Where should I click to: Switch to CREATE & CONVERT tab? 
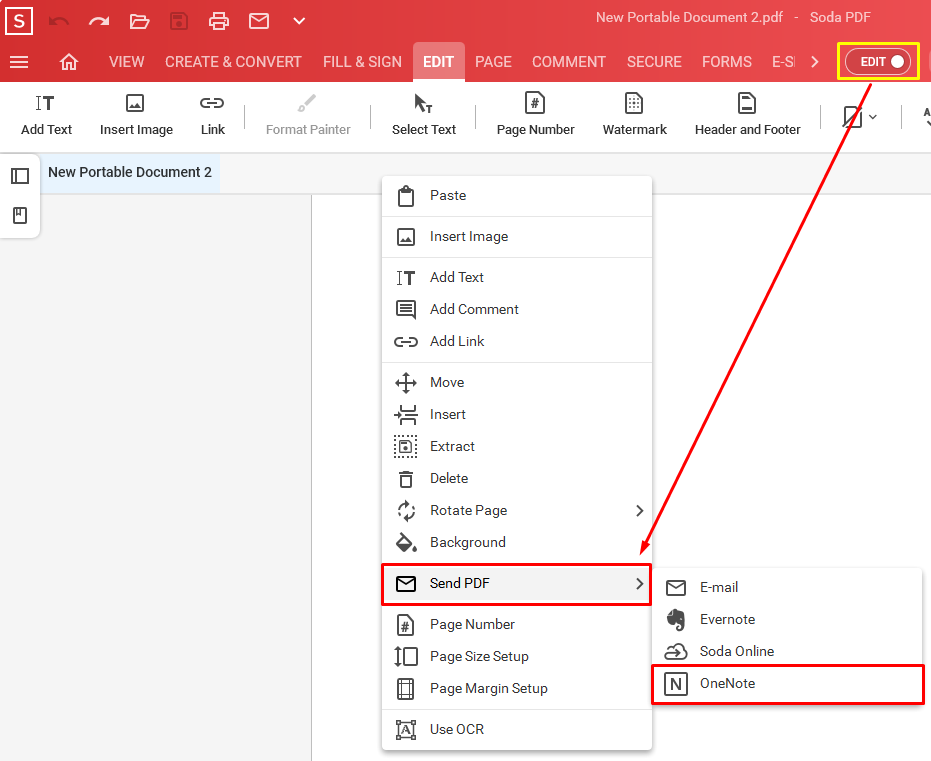click(x=233, y=62)
